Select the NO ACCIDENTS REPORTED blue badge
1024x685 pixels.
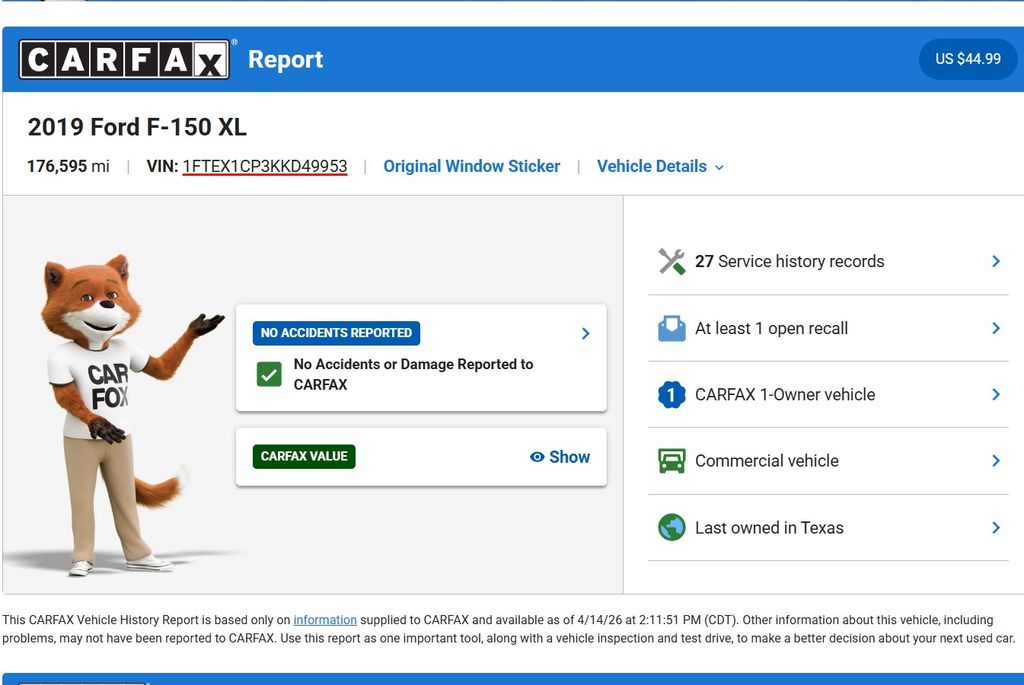click(336, 333)
